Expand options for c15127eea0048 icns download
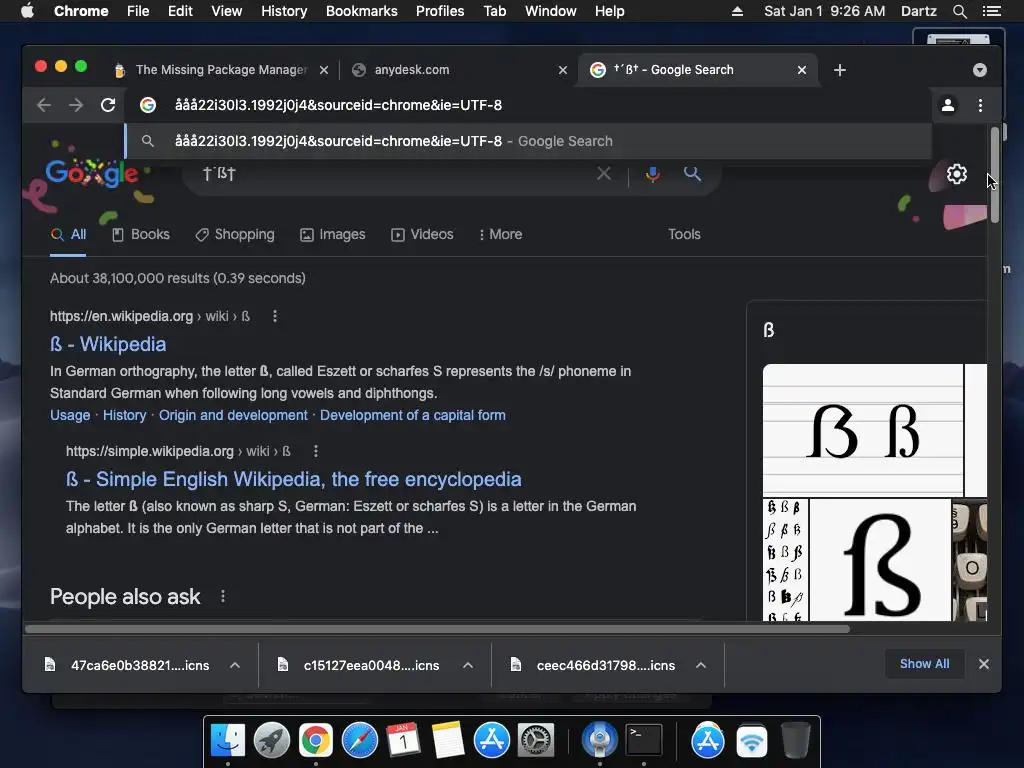 pyautogui.click(x=468, y=665)
